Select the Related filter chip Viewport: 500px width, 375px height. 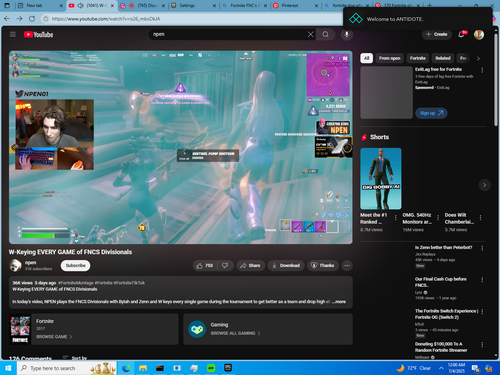(443, 58)
